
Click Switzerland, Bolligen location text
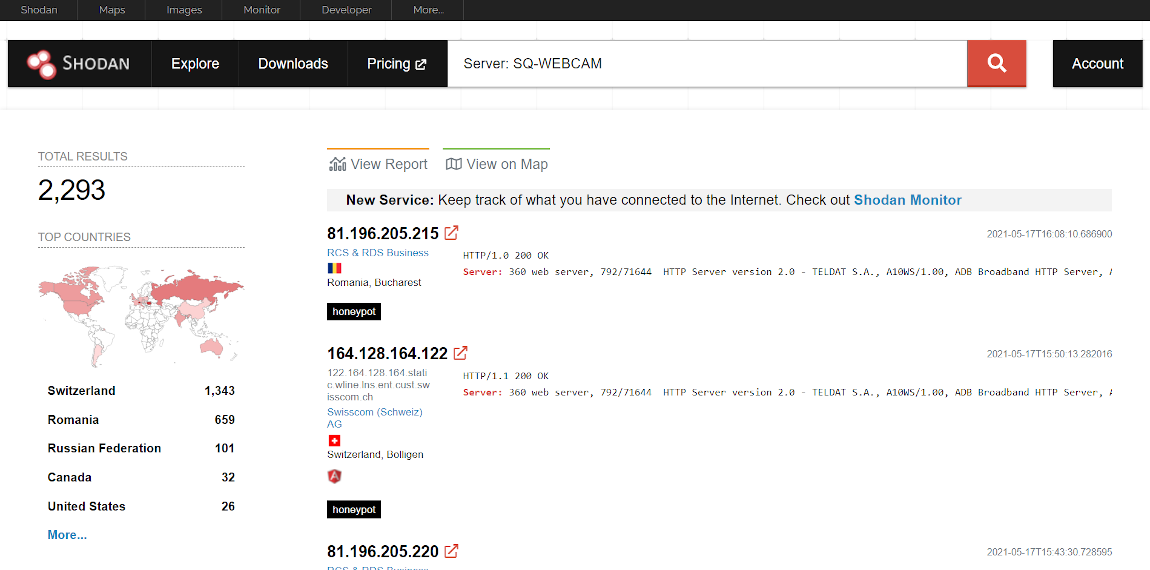(x=376, y=455)
